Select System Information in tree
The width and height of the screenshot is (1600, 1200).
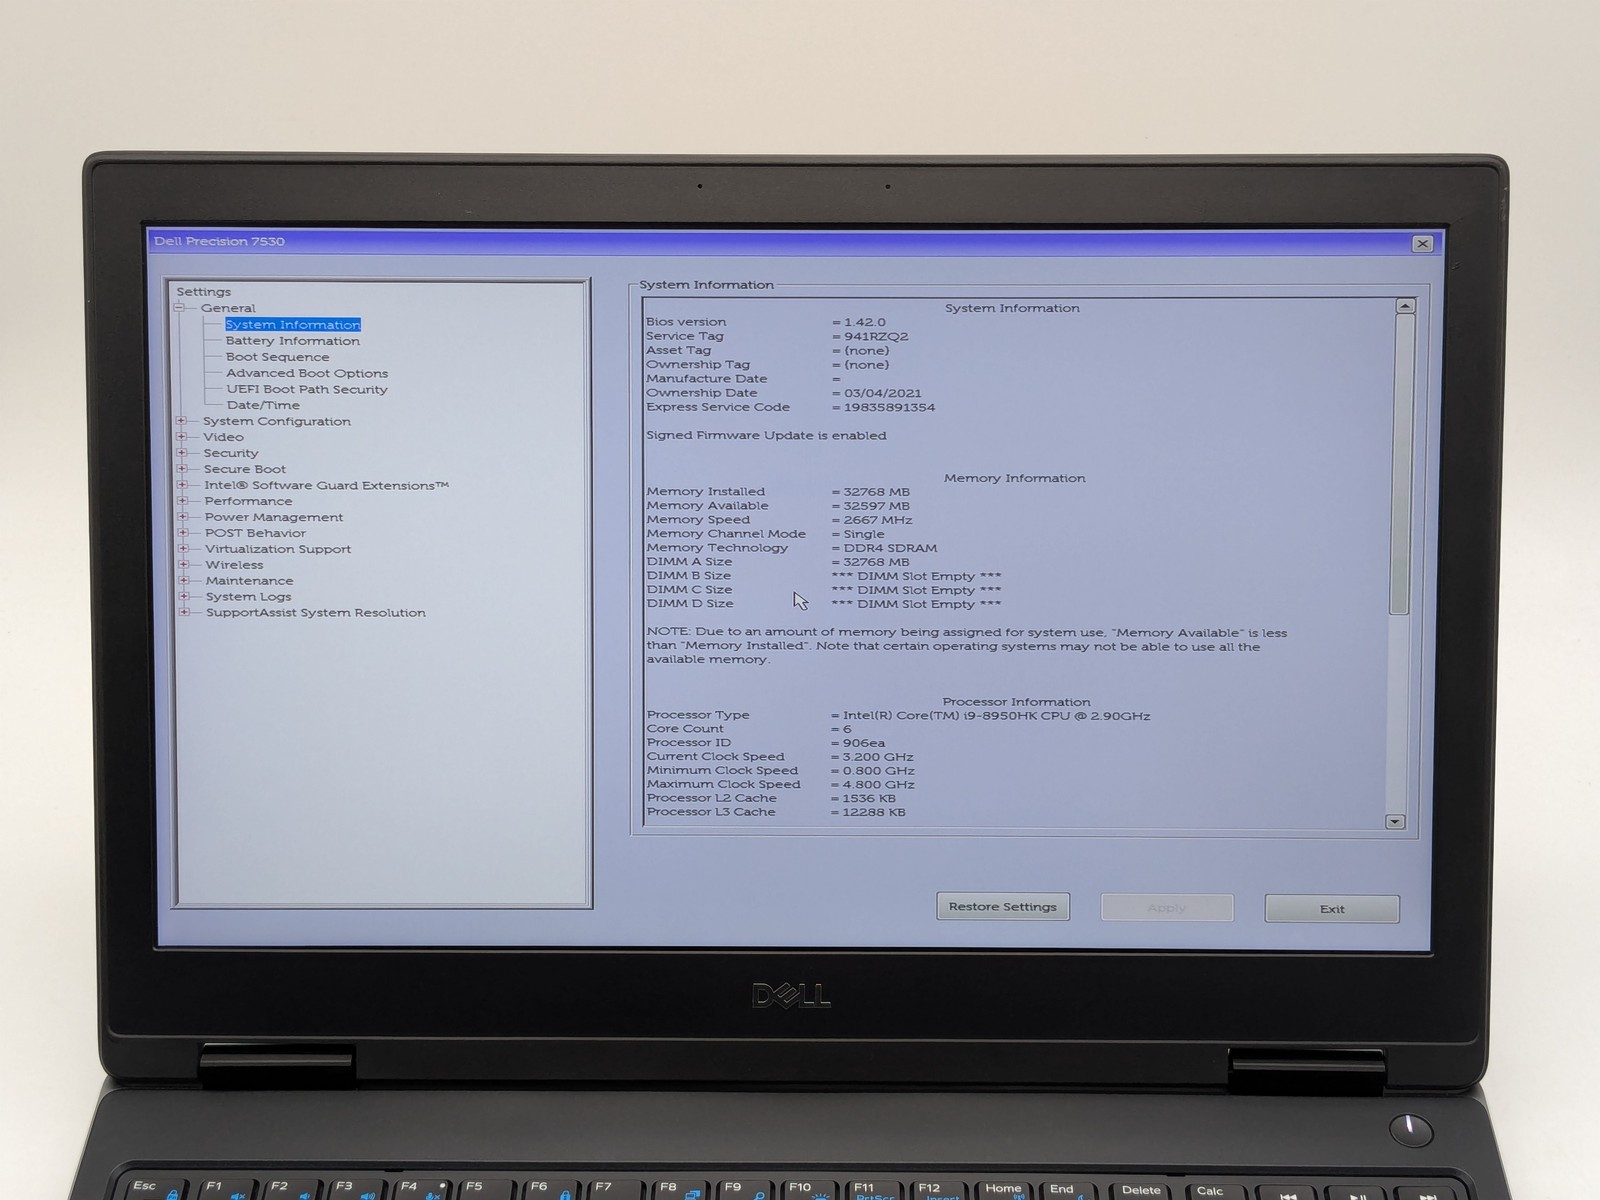(293, 325)
